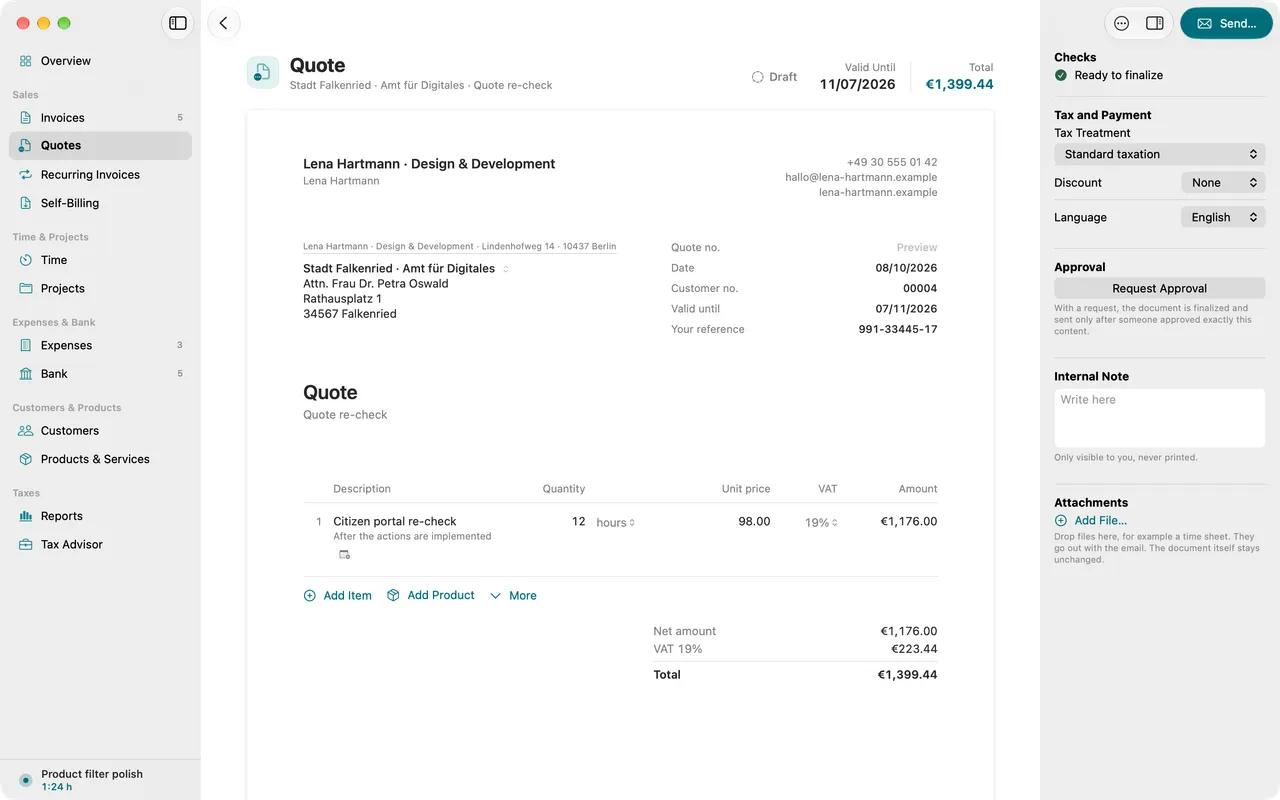Viewport: 1280px width, 800px height.
Task: Click the Customers people icon
Action: click(26, 431)
